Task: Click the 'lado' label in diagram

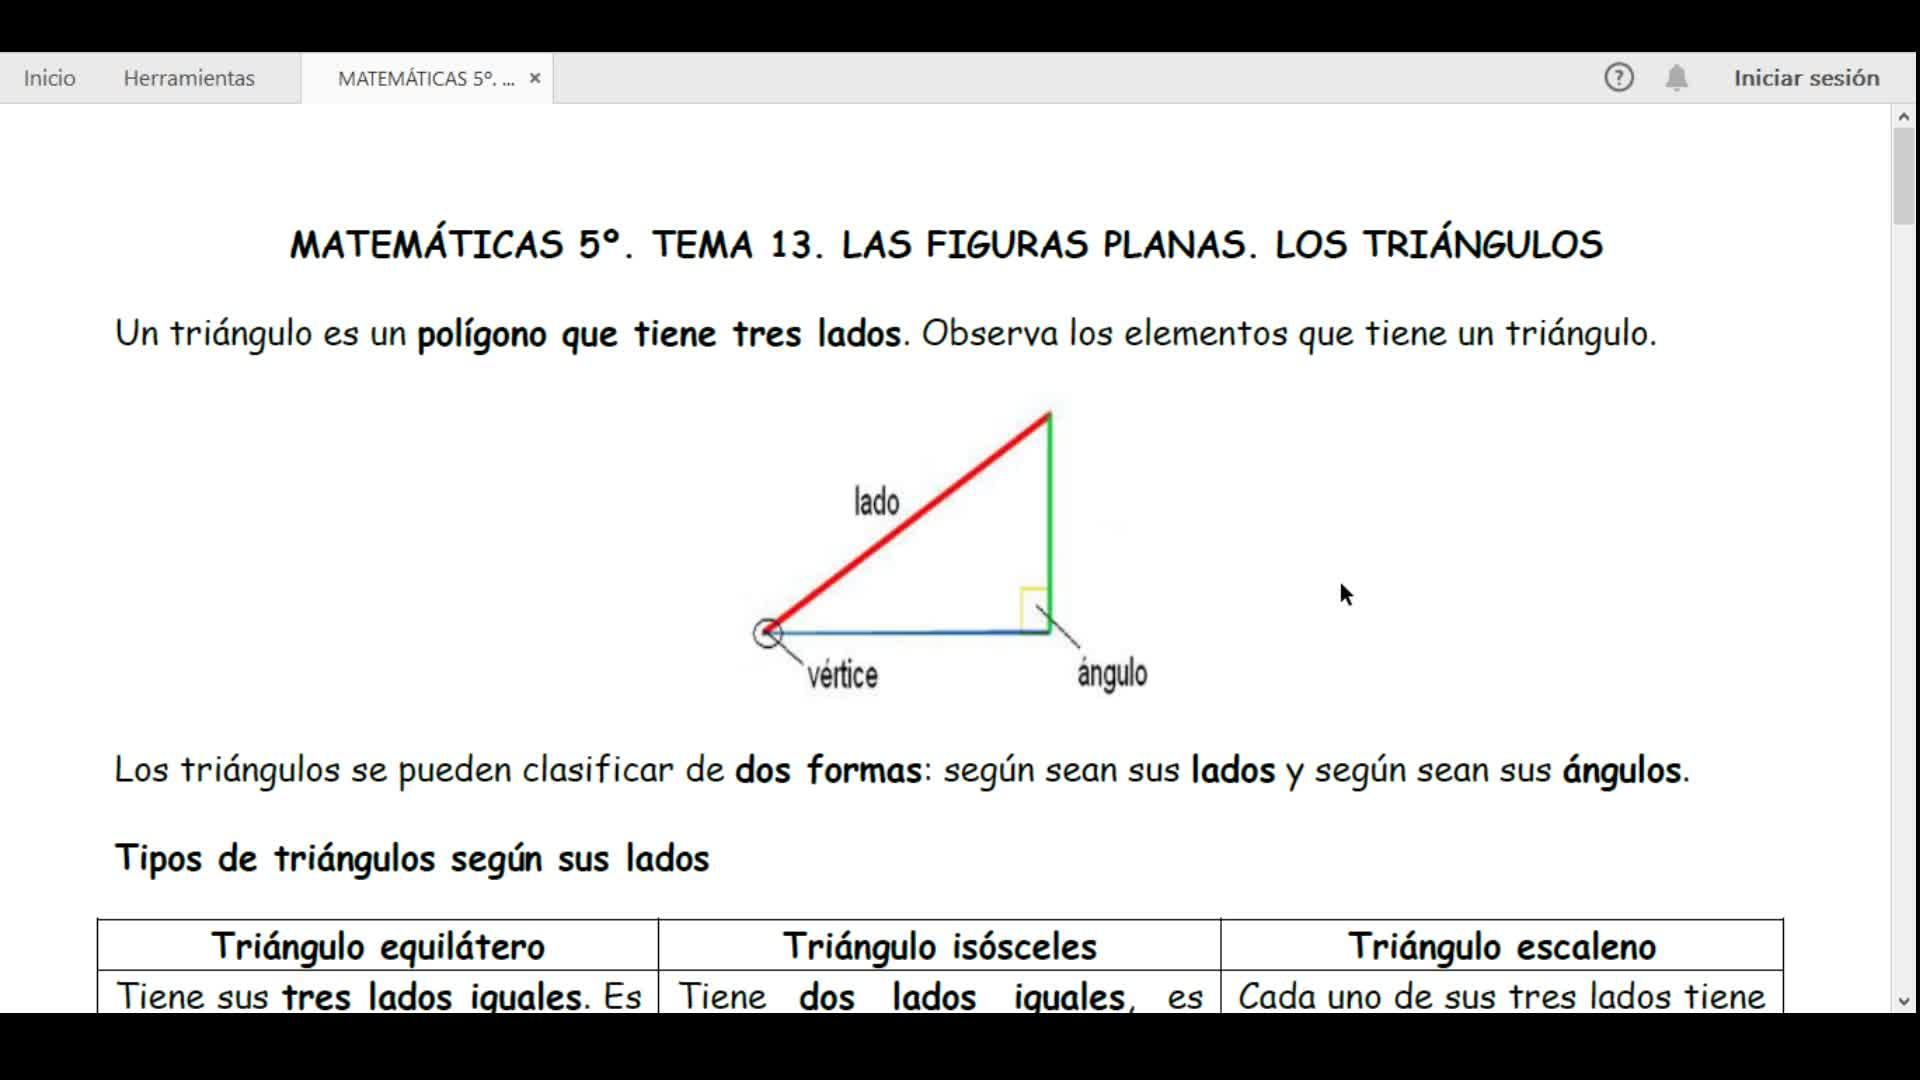Action: pos(876,501)
